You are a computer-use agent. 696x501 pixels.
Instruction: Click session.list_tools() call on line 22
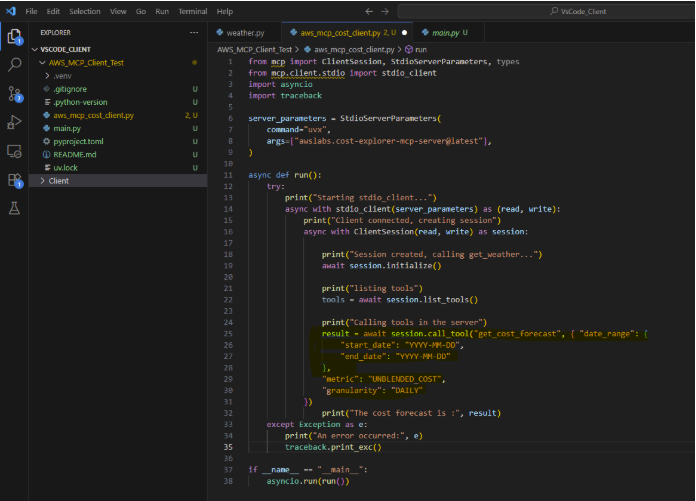431,300
